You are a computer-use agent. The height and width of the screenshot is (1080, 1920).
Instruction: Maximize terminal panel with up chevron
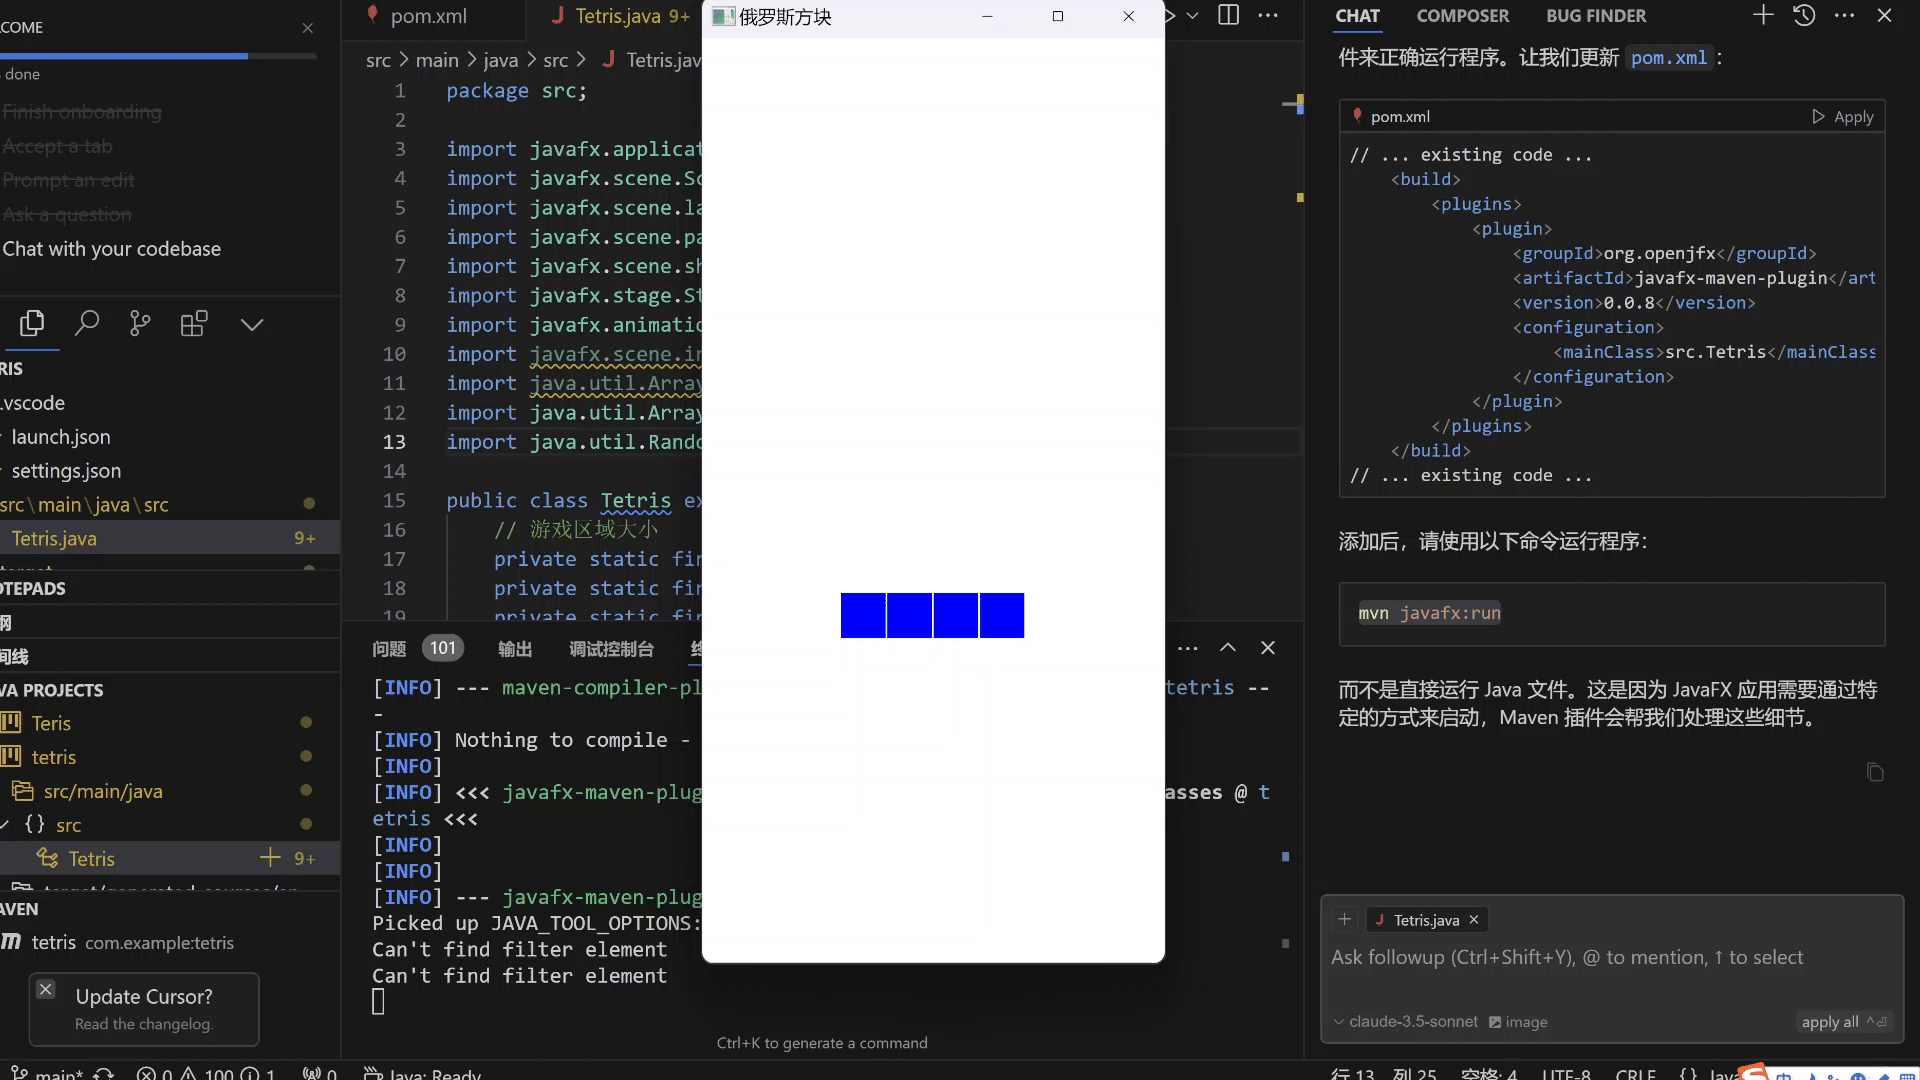(1228, 648)
